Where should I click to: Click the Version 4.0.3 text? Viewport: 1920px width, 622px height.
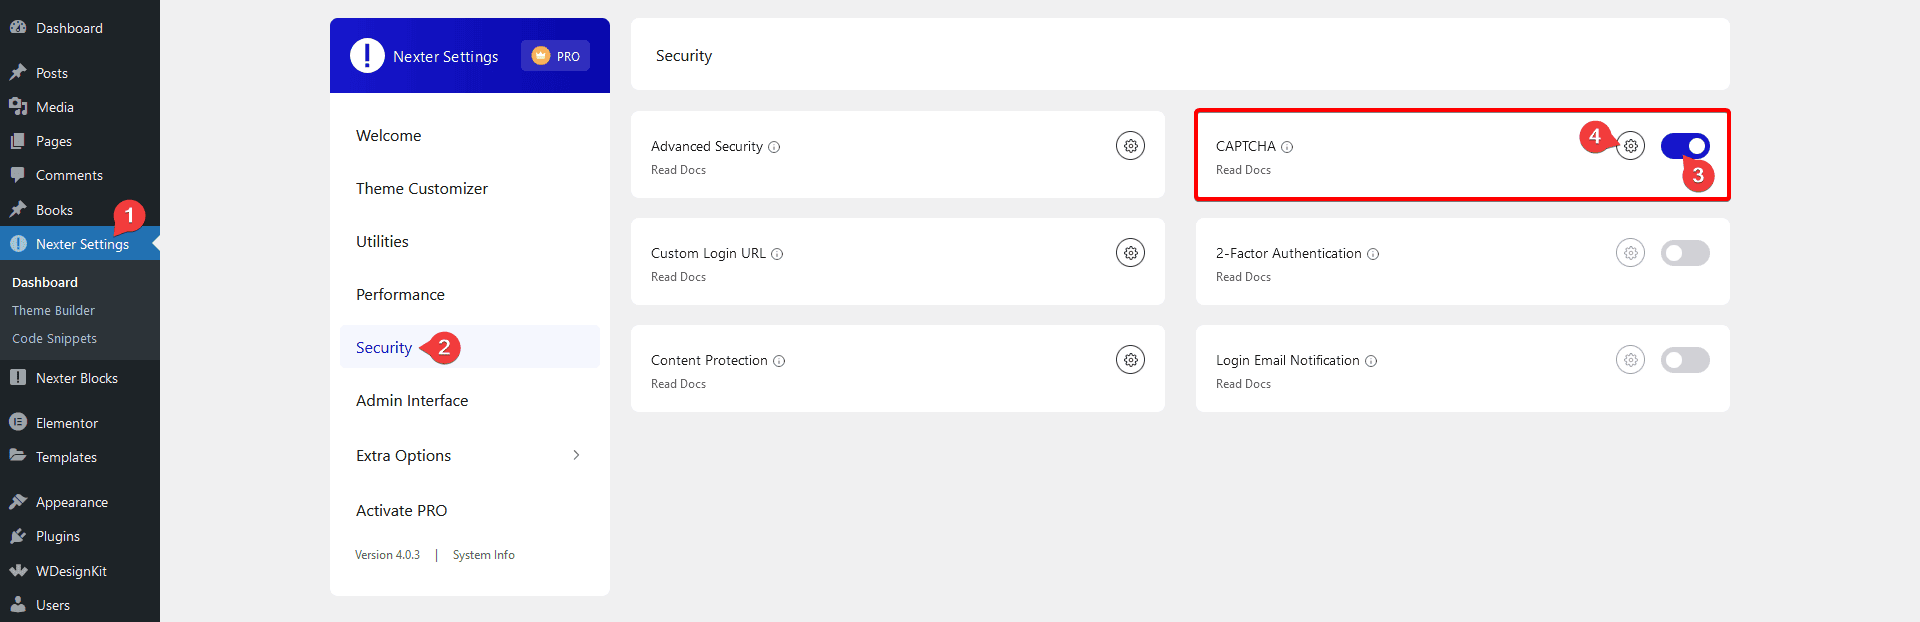(387, 555)
